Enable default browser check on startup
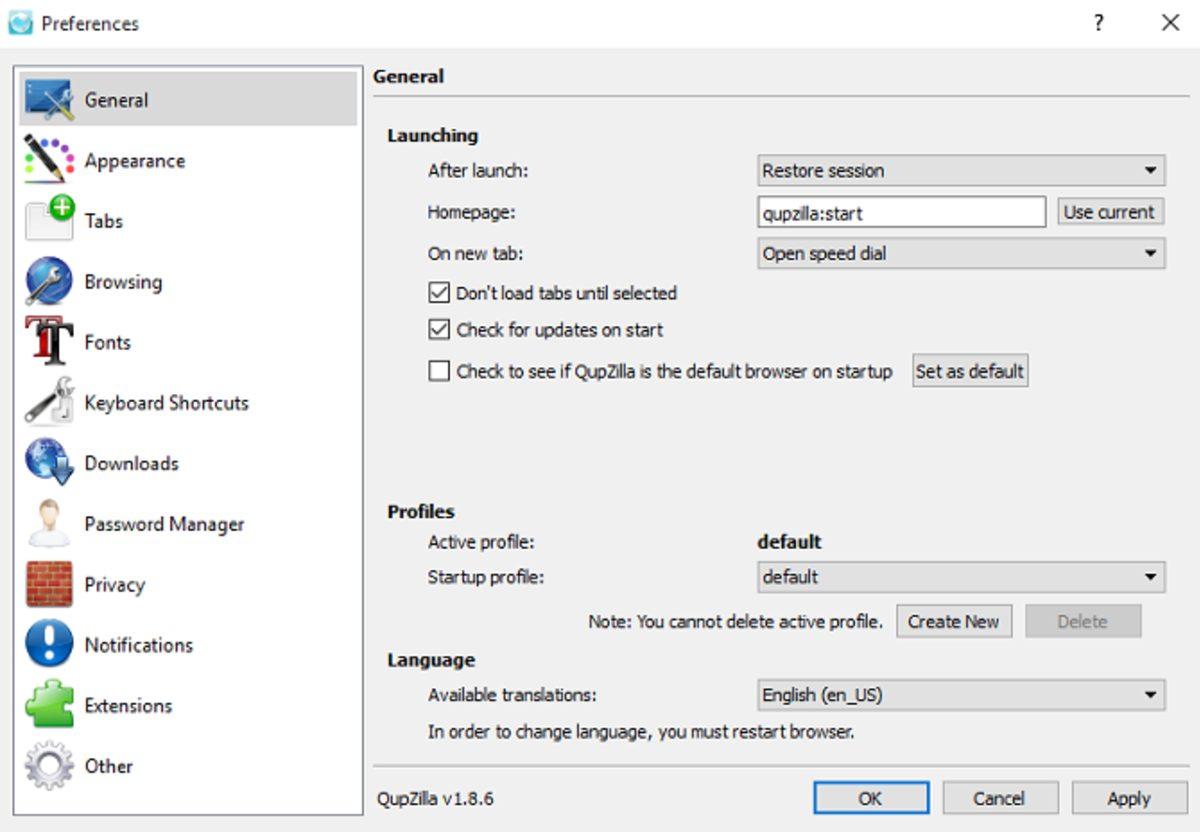 (x=439, y=372)
